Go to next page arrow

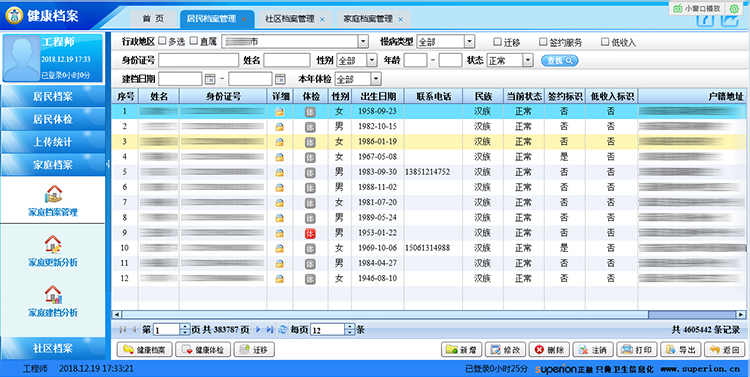pos(258,330)
